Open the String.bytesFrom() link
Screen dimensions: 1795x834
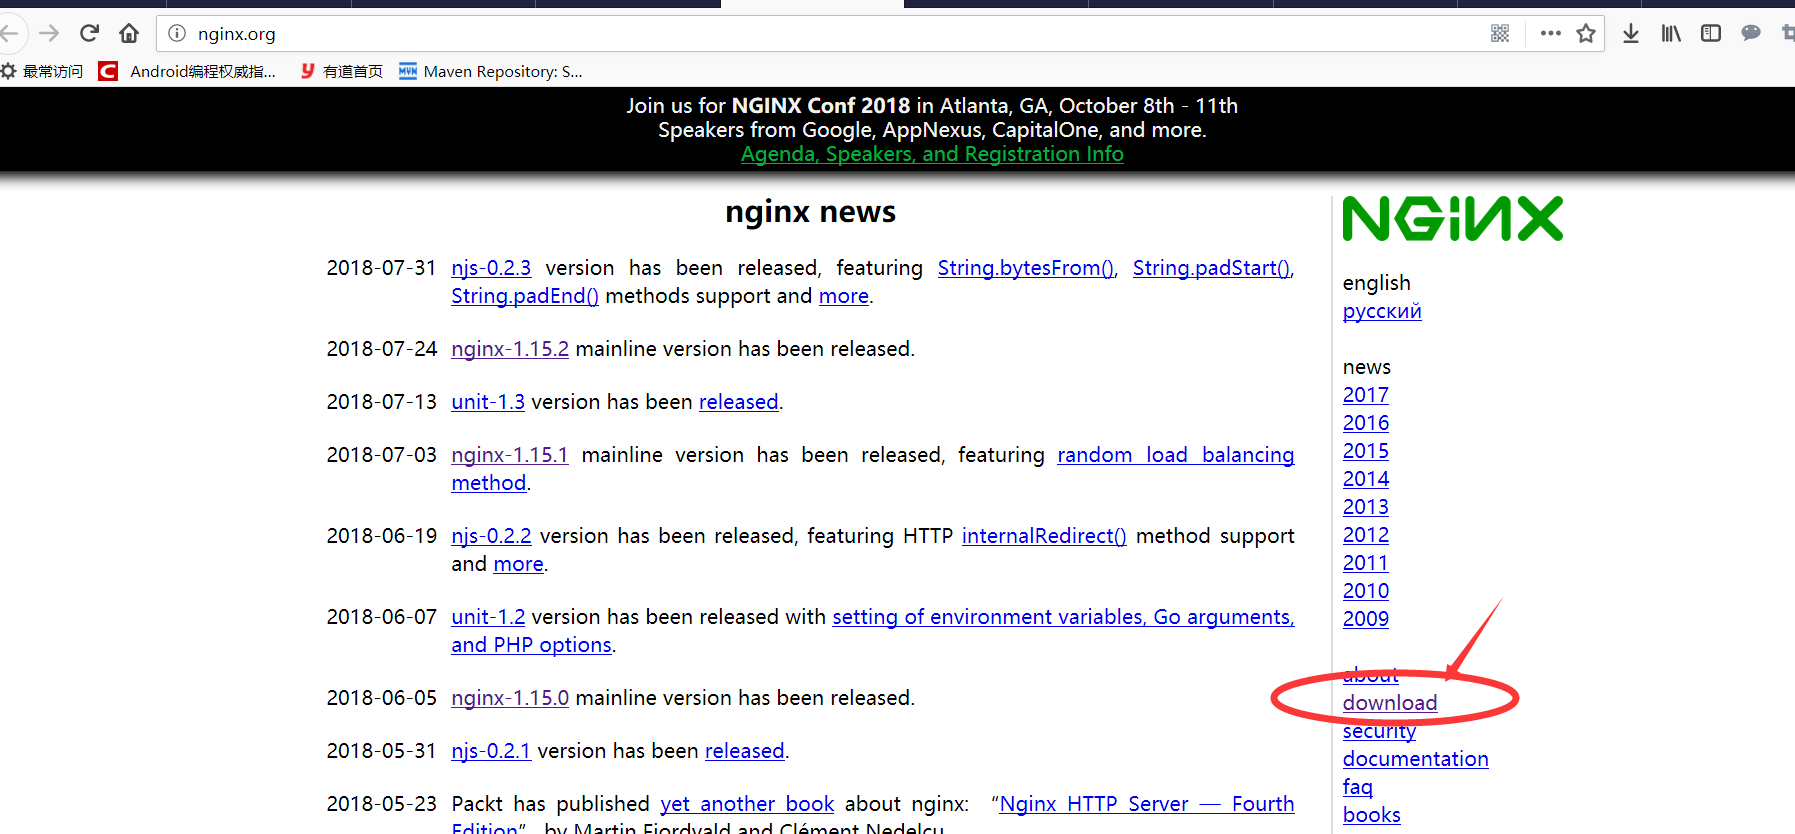(1026, 268)
